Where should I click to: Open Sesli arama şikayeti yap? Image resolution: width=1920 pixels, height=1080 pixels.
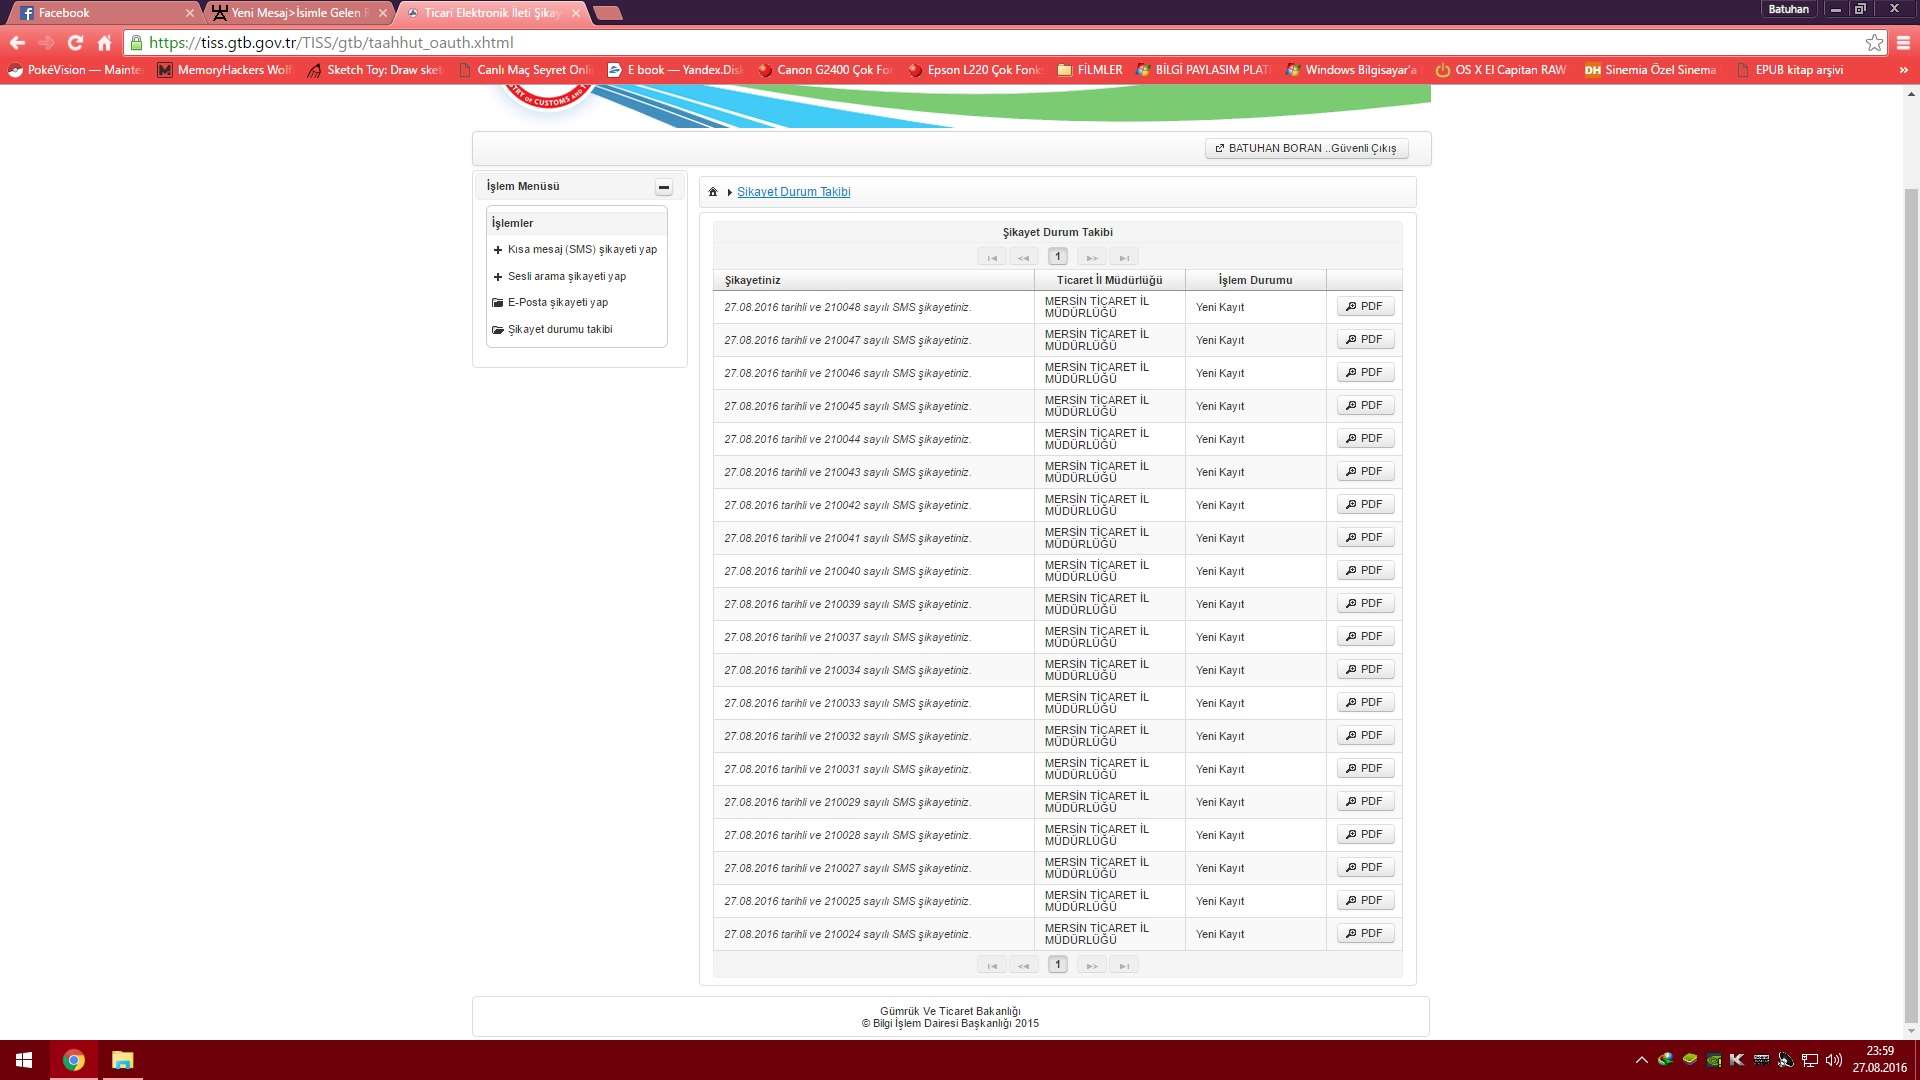pyautogui.click(x=566, y=277)
